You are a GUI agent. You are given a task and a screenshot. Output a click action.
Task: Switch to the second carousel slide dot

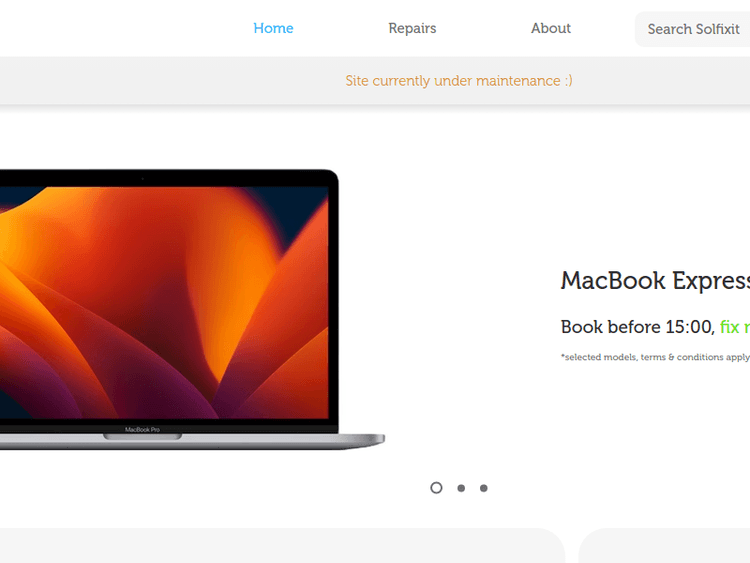tap(461, 488)
